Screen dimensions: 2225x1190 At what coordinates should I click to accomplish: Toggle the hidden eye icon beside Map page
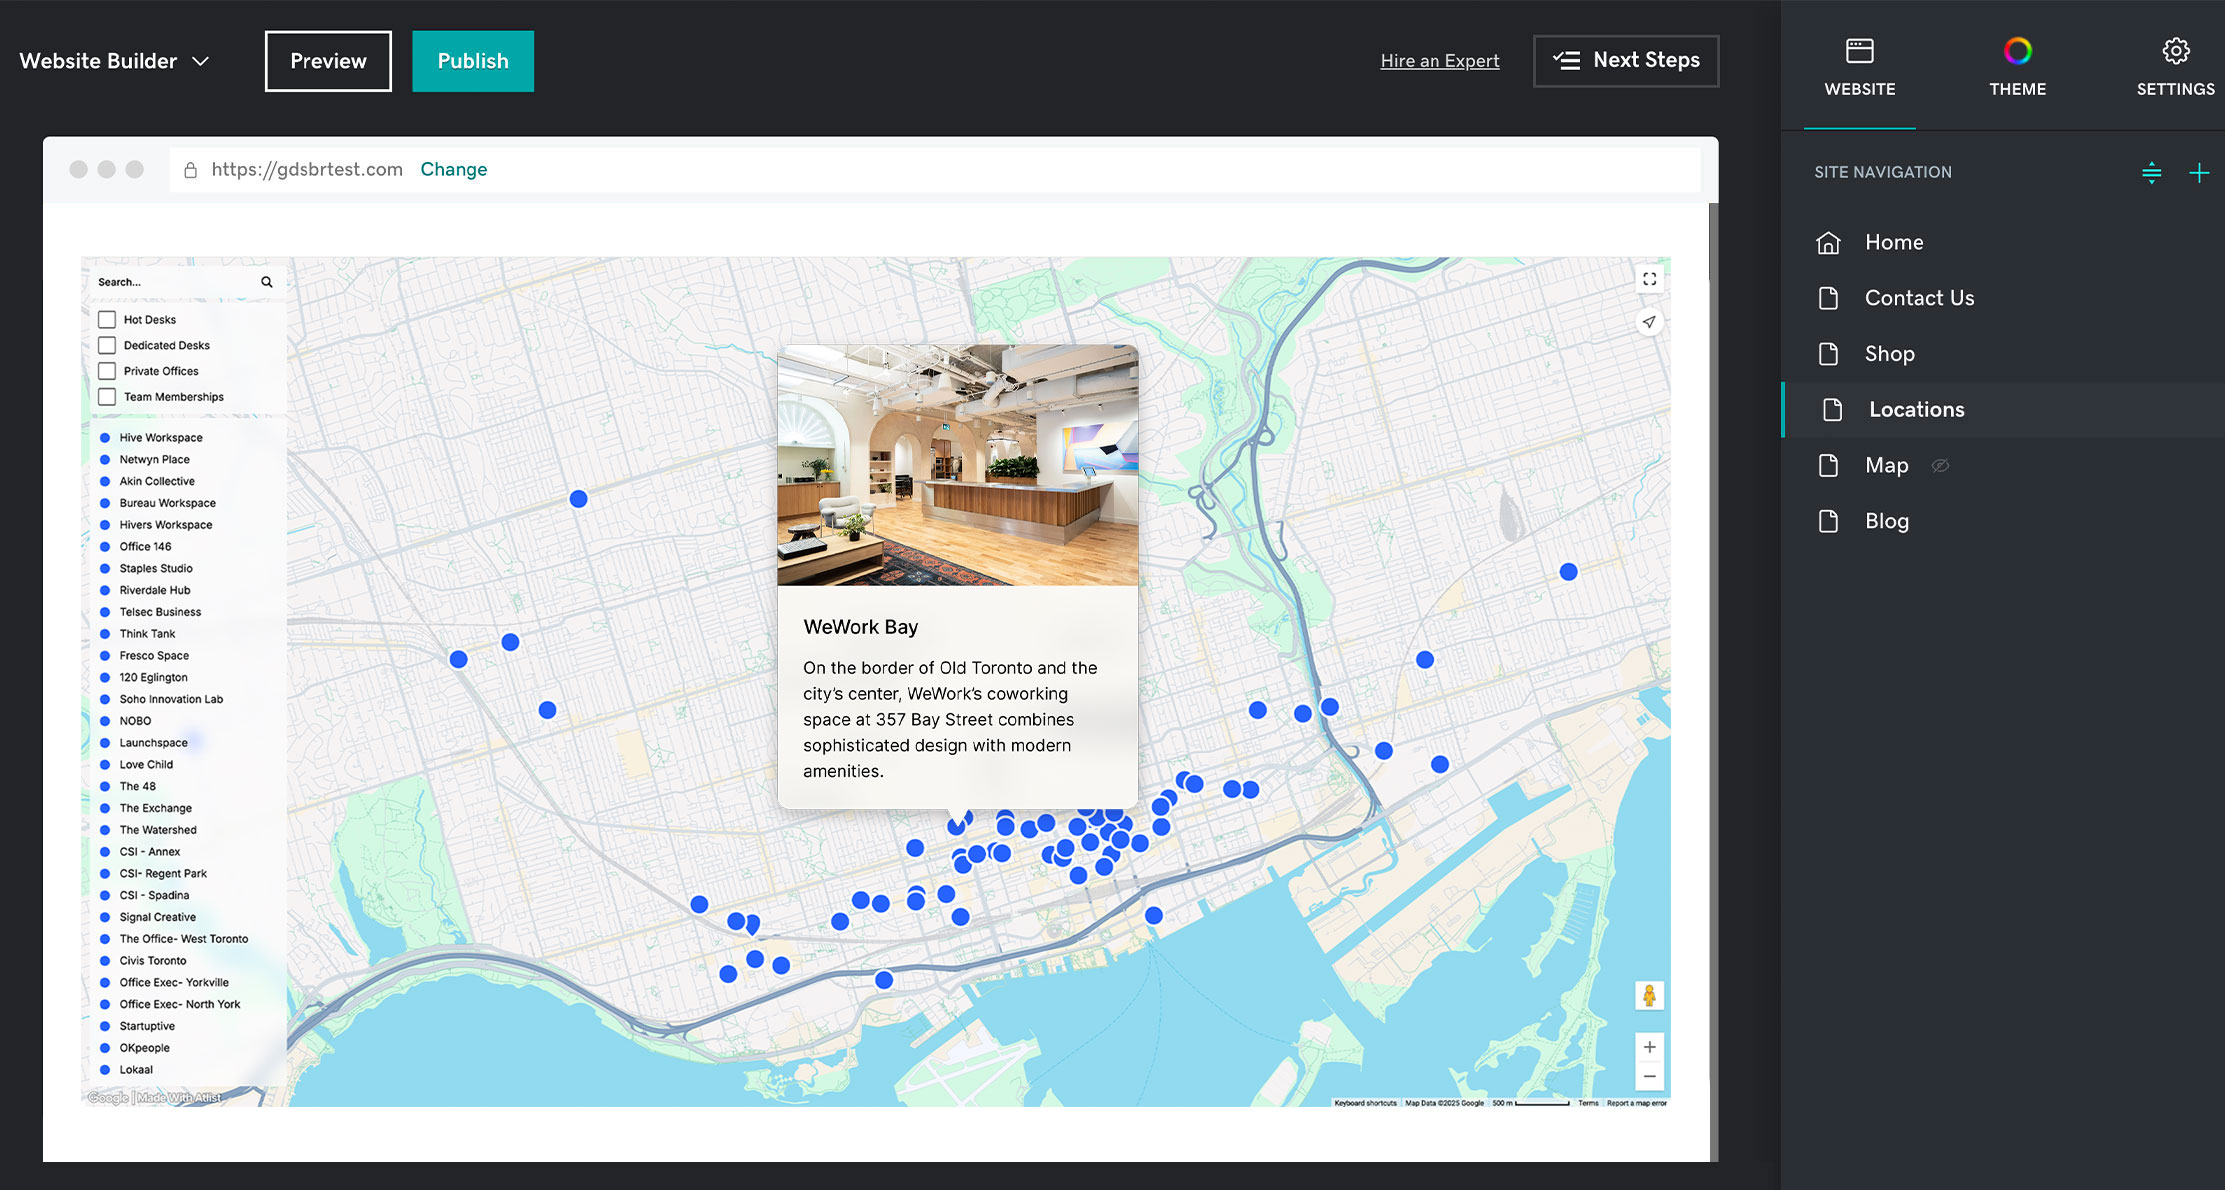click(x=1940, y=466)
